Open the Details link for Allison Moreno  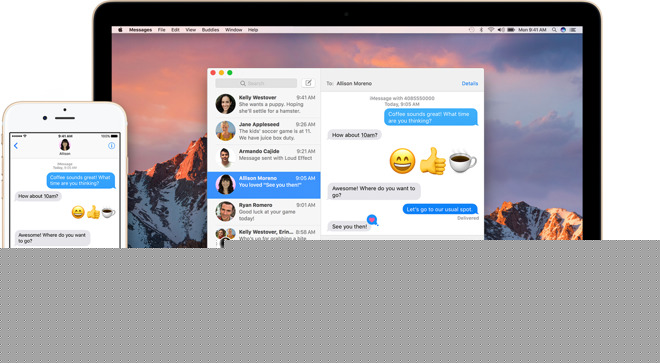tap(470, 83)
